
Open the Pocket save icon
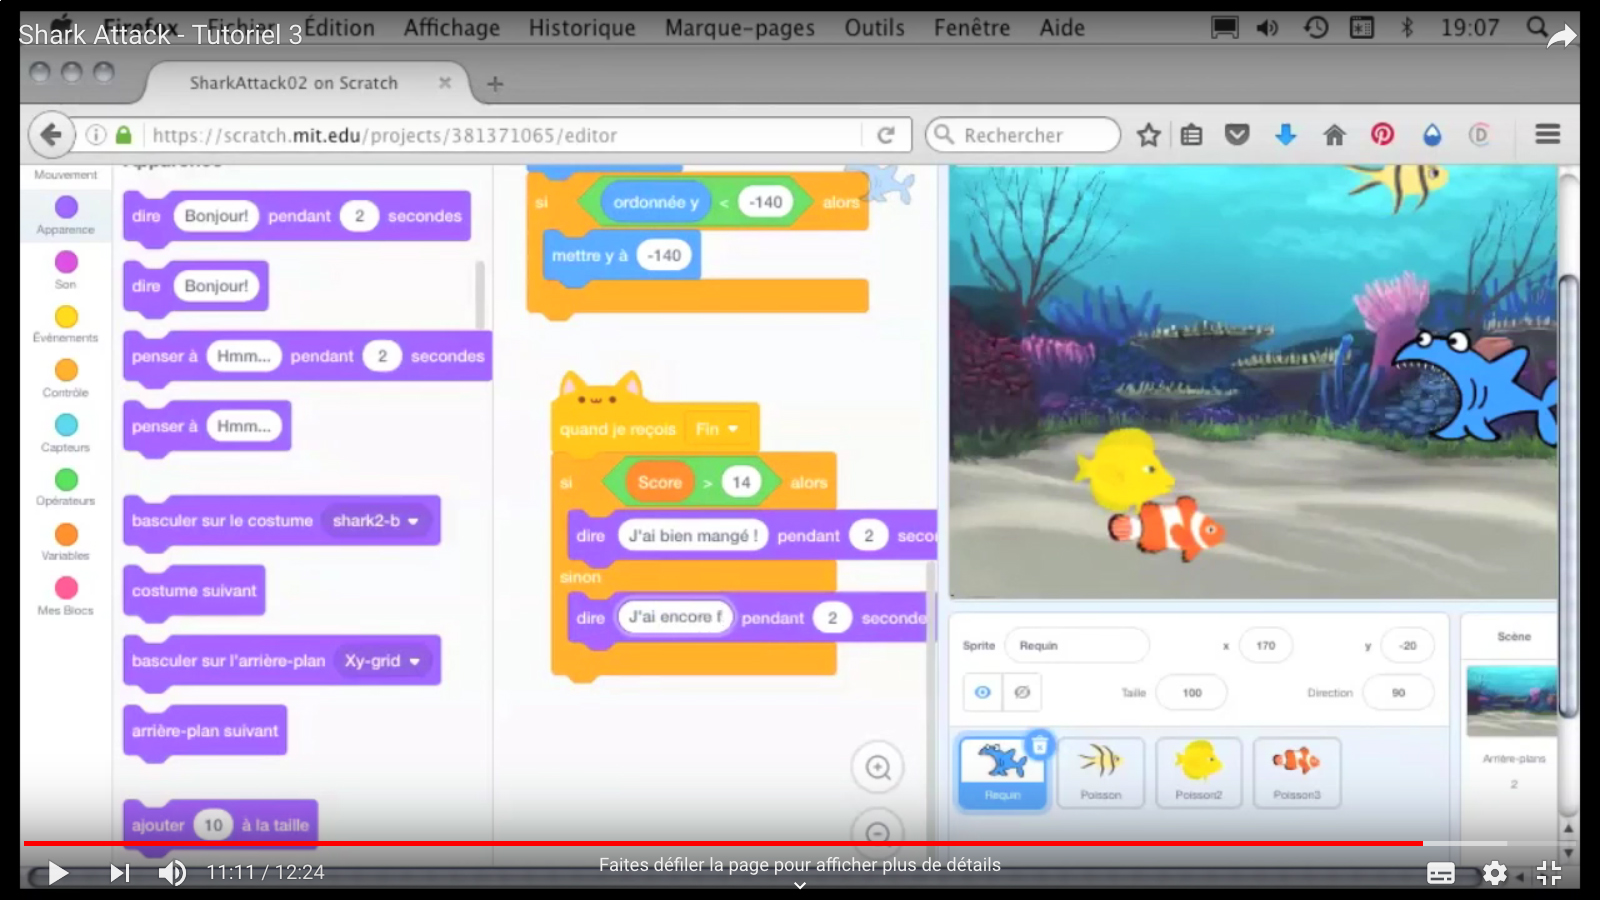tap(1237, 134)
